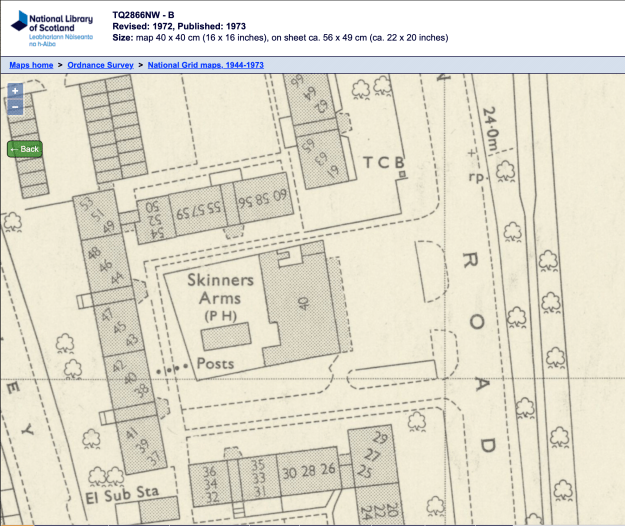Click the TCB label on the map
Image resolution: width=625 pixels, height=526 pixels.
click(383, 163)
